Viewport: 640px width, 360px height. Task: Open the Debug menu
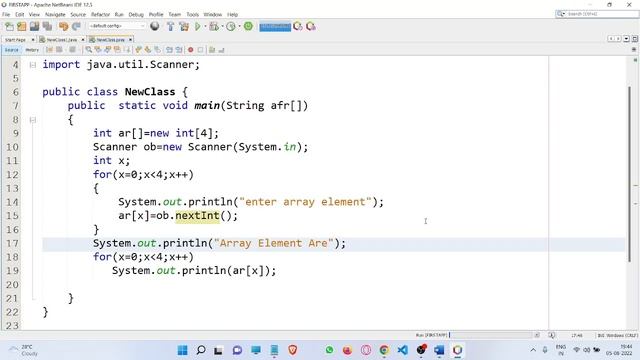pos(136,14)
